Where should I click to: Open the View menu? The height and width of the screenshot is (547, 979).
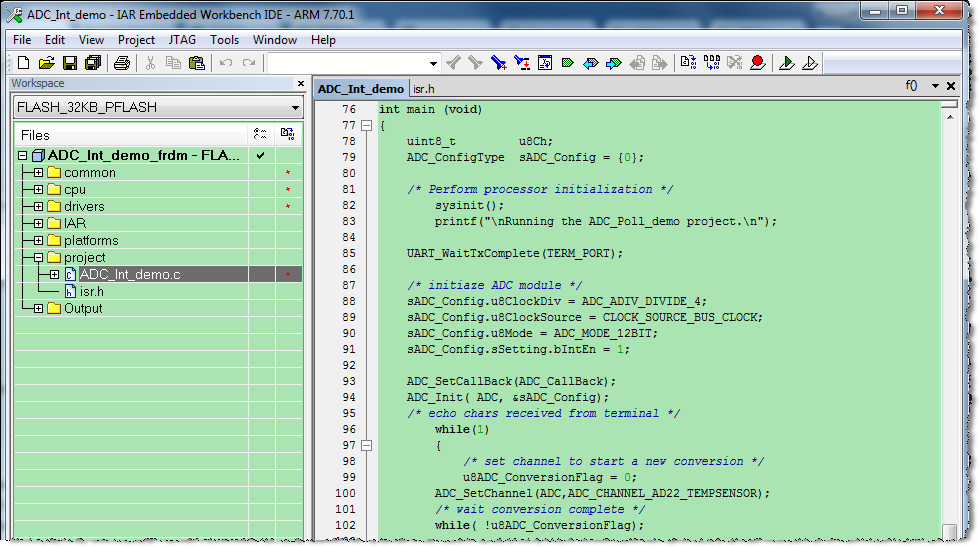click(91, 40)
